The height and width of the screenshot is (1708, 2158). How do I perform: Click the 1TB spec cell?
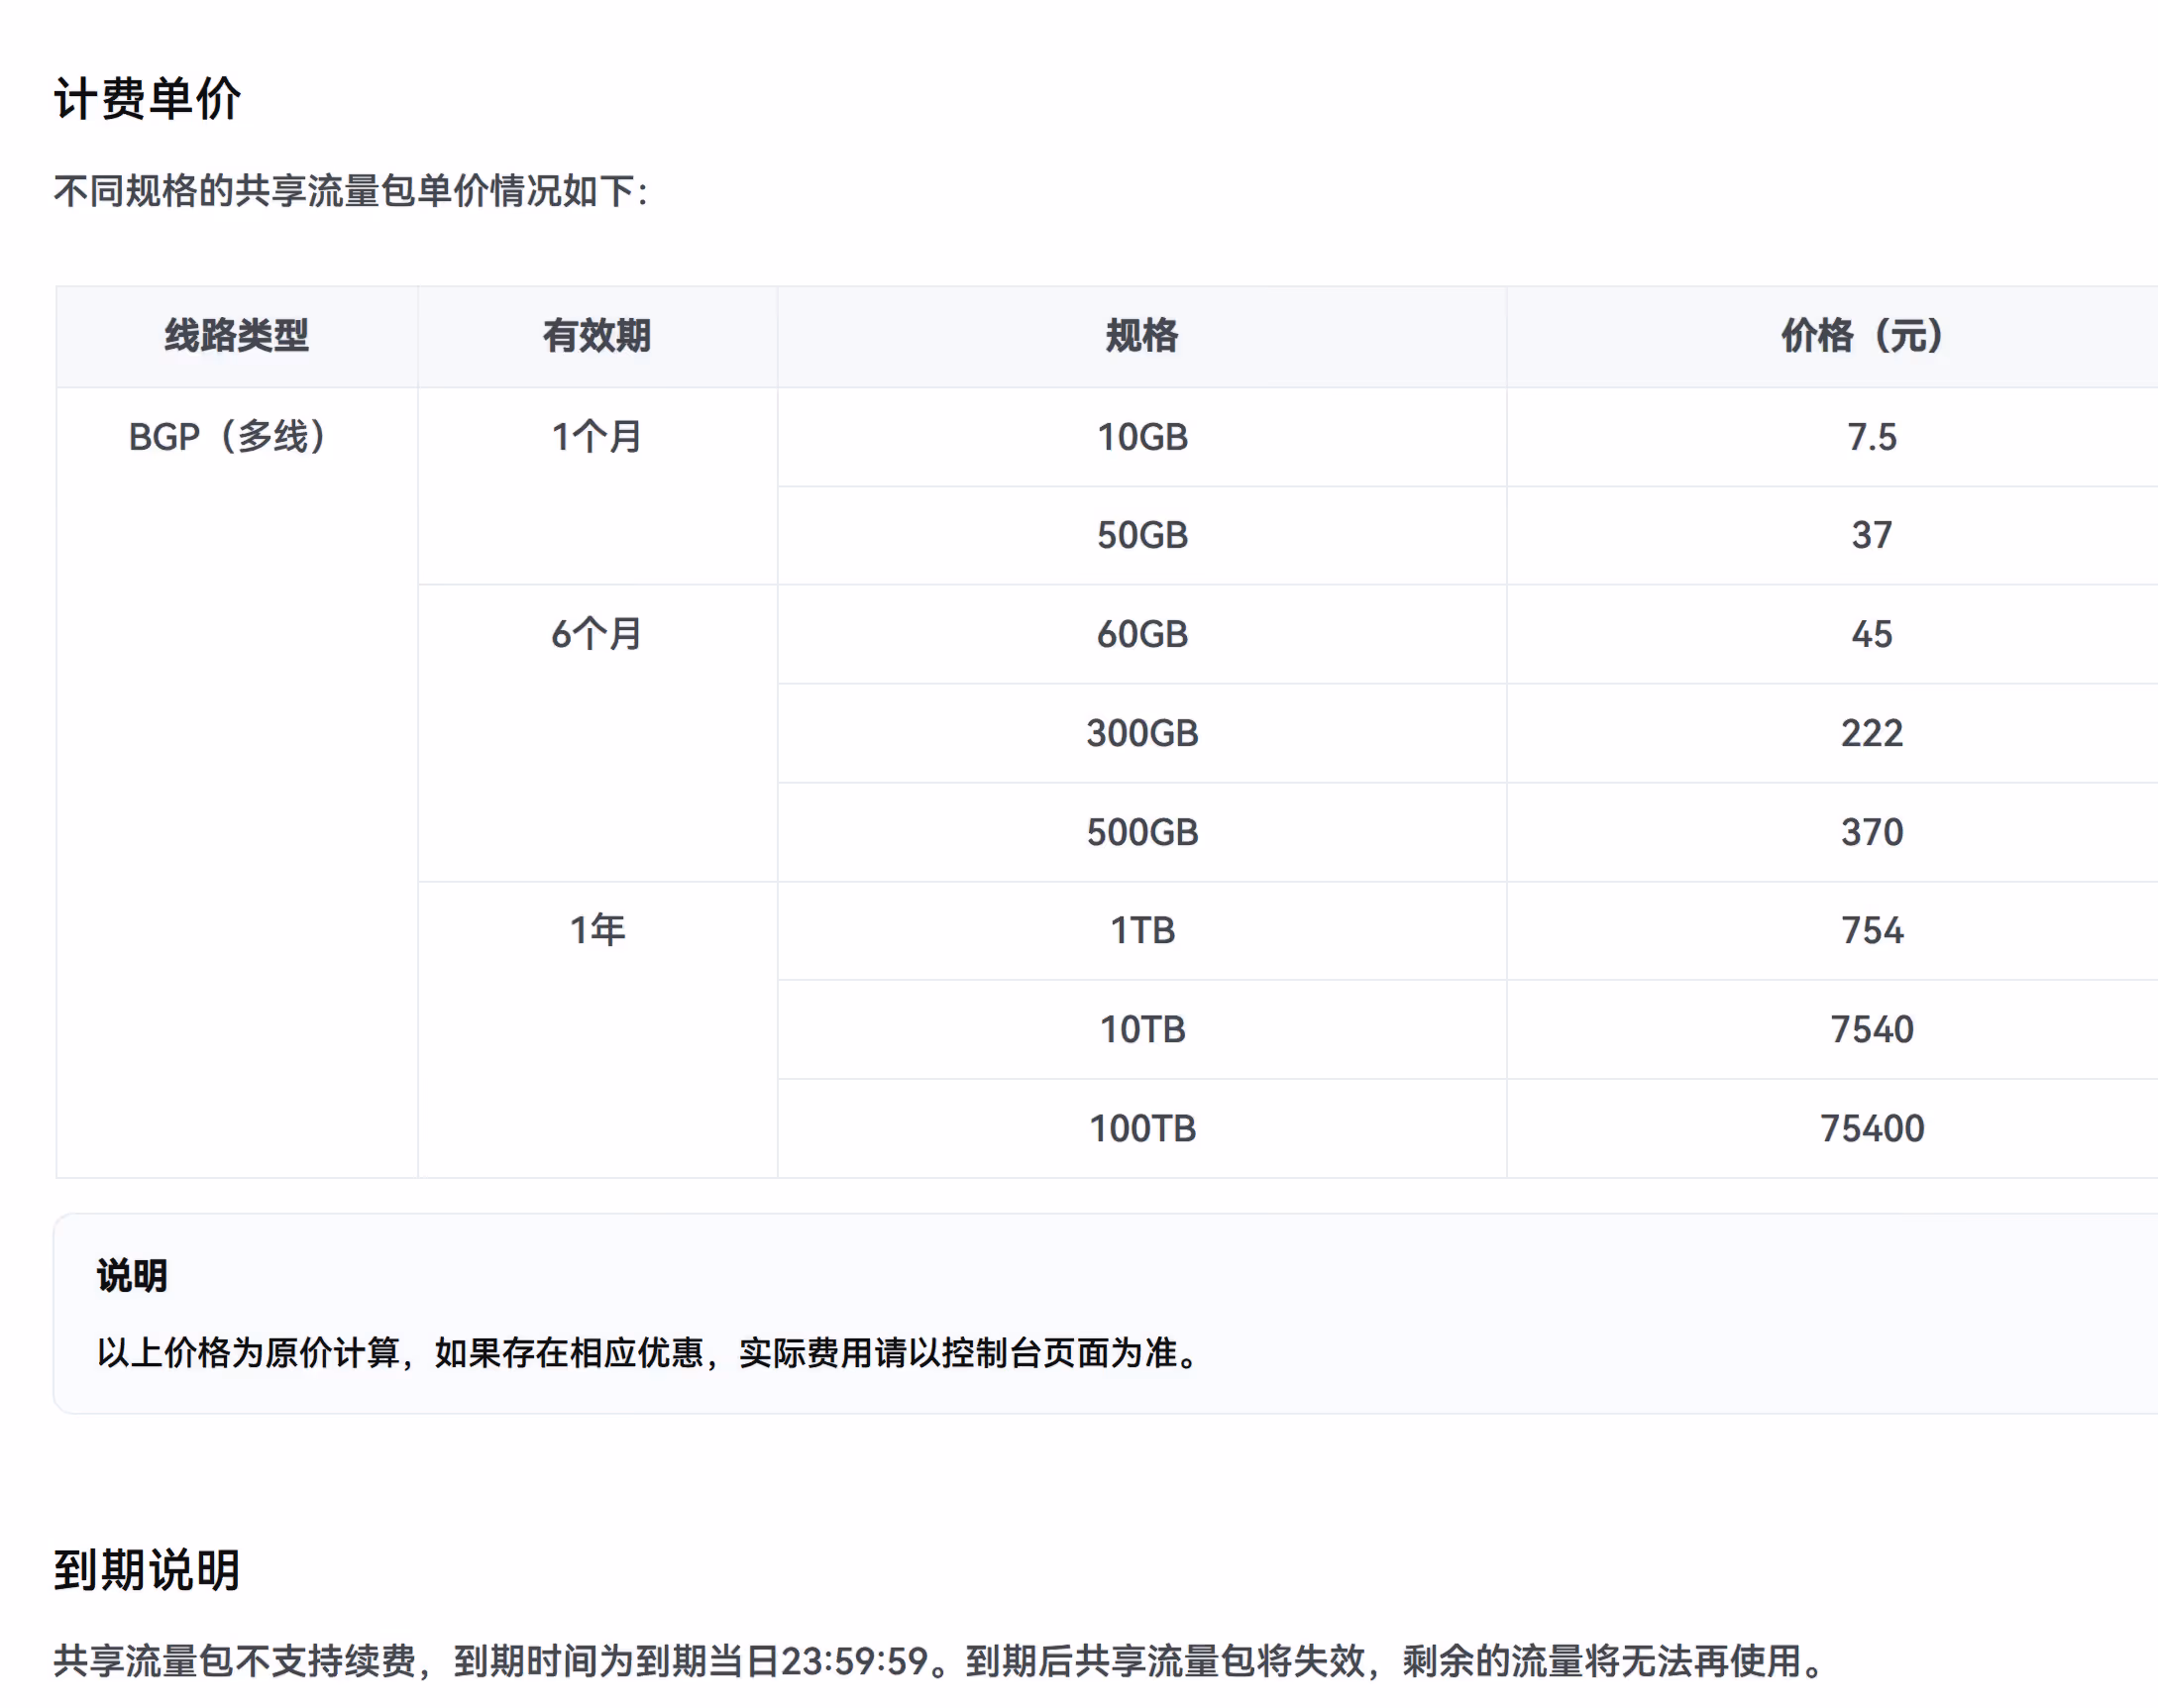click(1142, 931)
